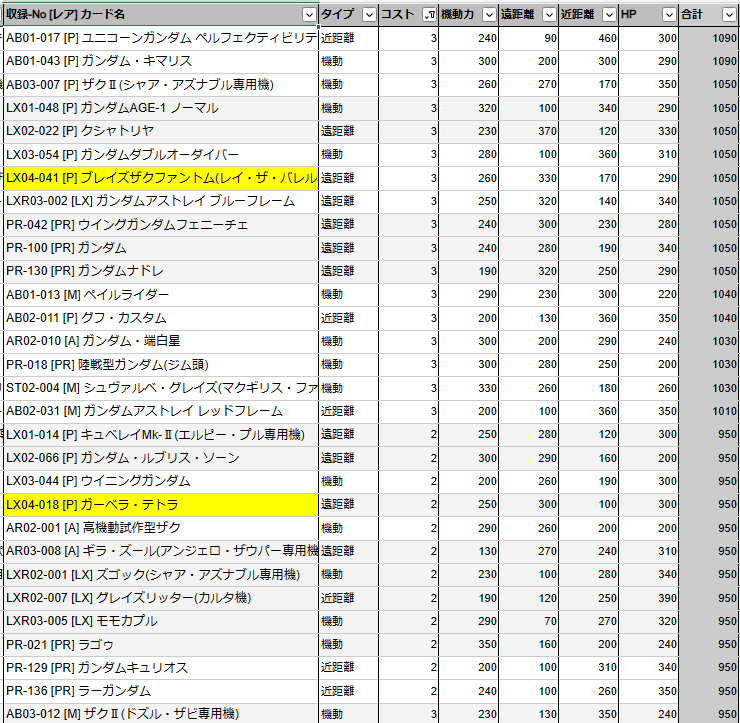Select cell AR02-010 ガンダム・端白星
740x723 pixels.
click(x=160, y=341)
